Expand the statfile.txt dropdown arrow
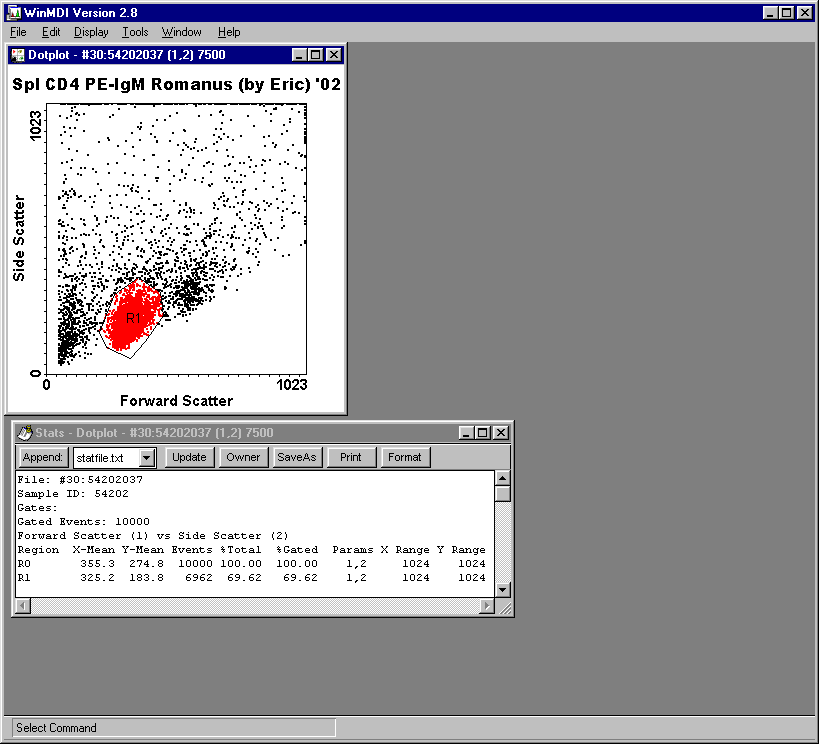 (x=147, y=458)
